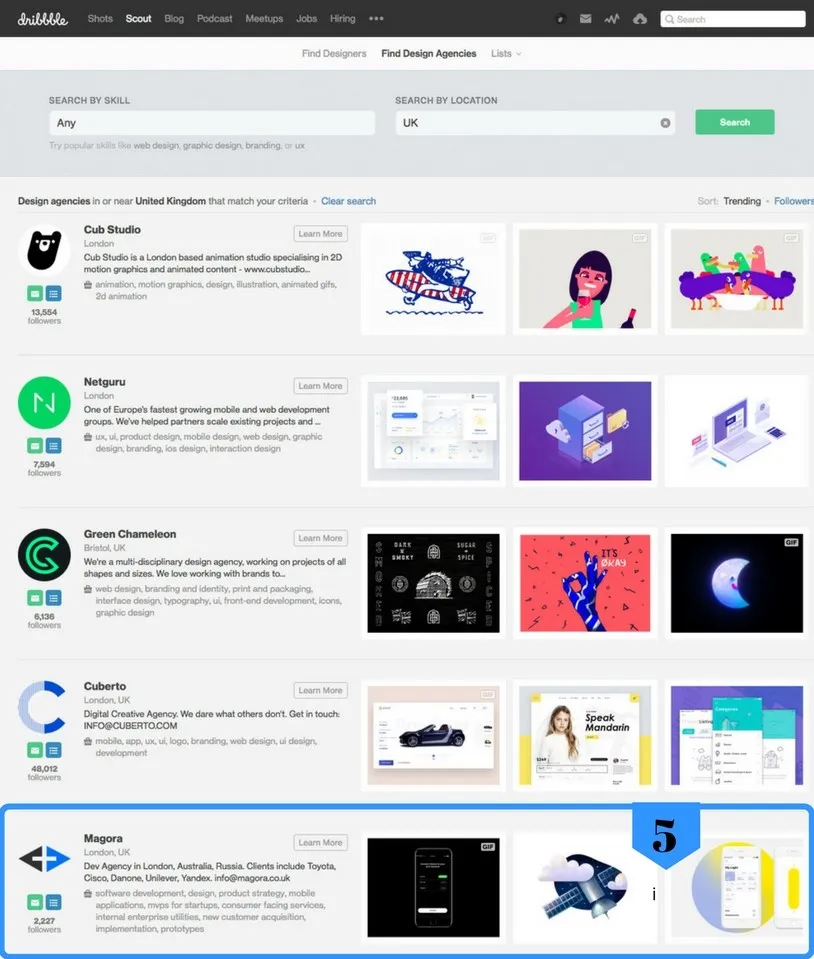The image size is (814, 959).
Task: Switch to Find Designers tab
Action: point(334,53)
